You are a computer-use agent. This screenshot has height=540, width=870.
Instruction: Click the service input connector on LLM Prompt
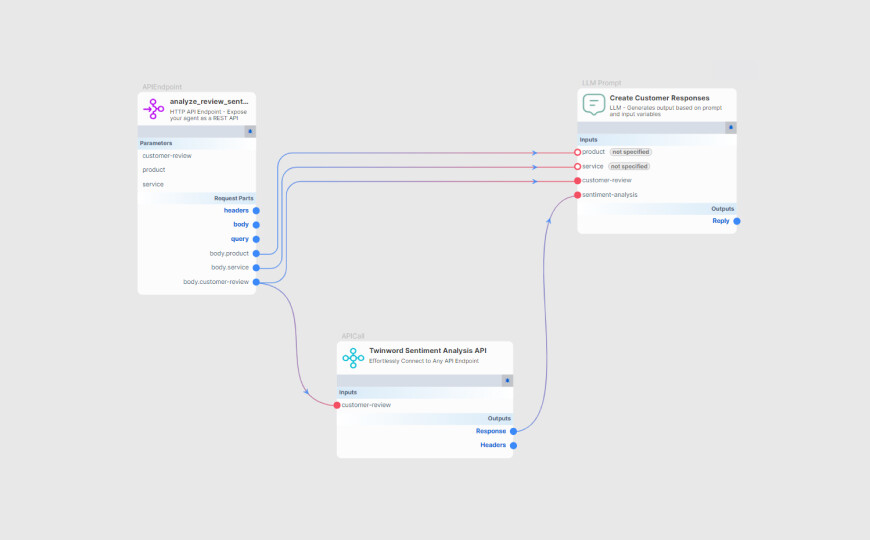[578, 166]
